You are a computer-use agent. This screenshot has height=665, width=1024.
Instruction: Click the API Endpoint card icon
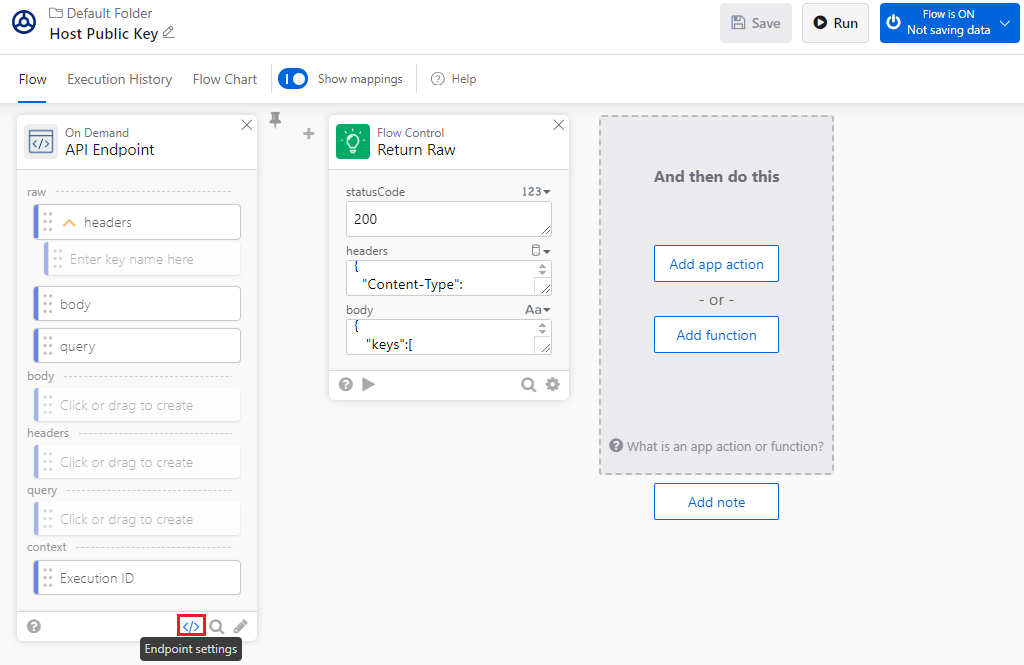(41, 142)
